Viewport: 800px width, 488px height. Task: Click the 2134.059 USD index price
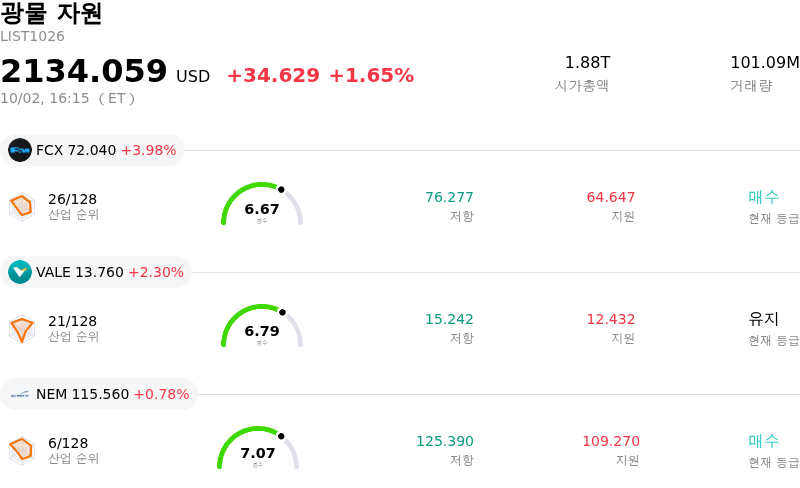(105, 71)
